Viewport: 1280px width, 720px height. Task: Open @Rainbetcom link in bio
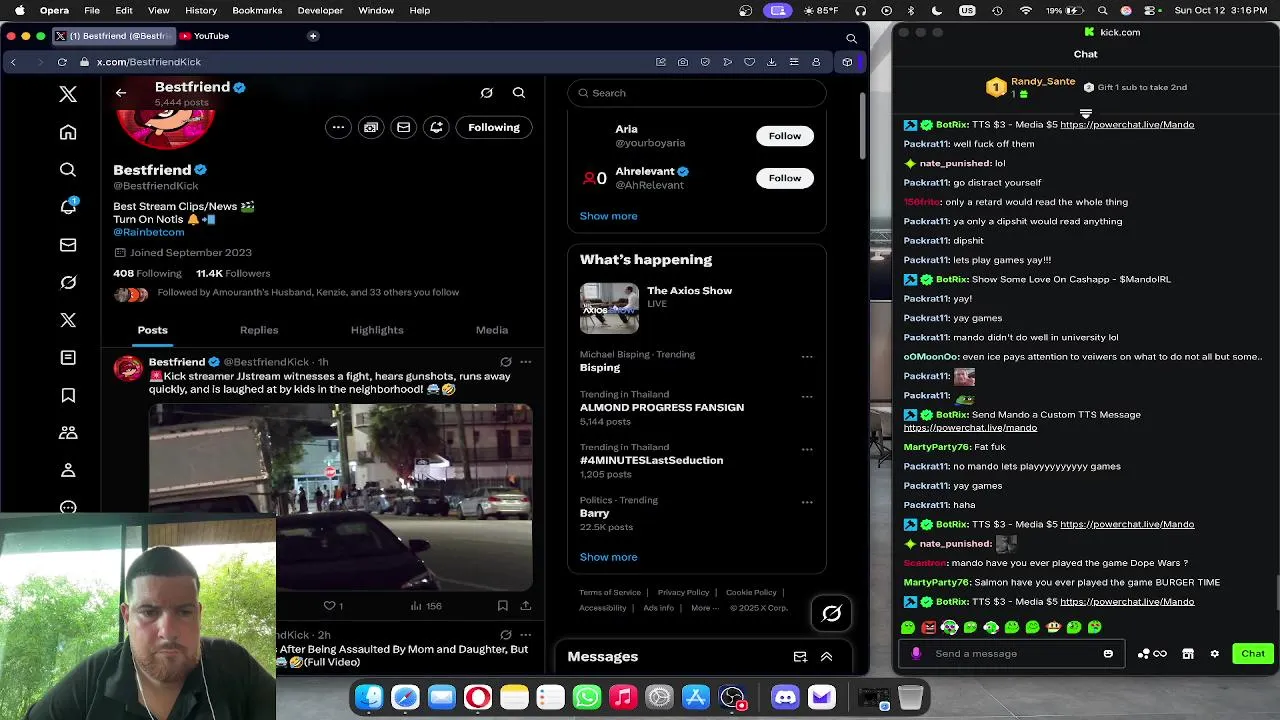pos(148,232)
